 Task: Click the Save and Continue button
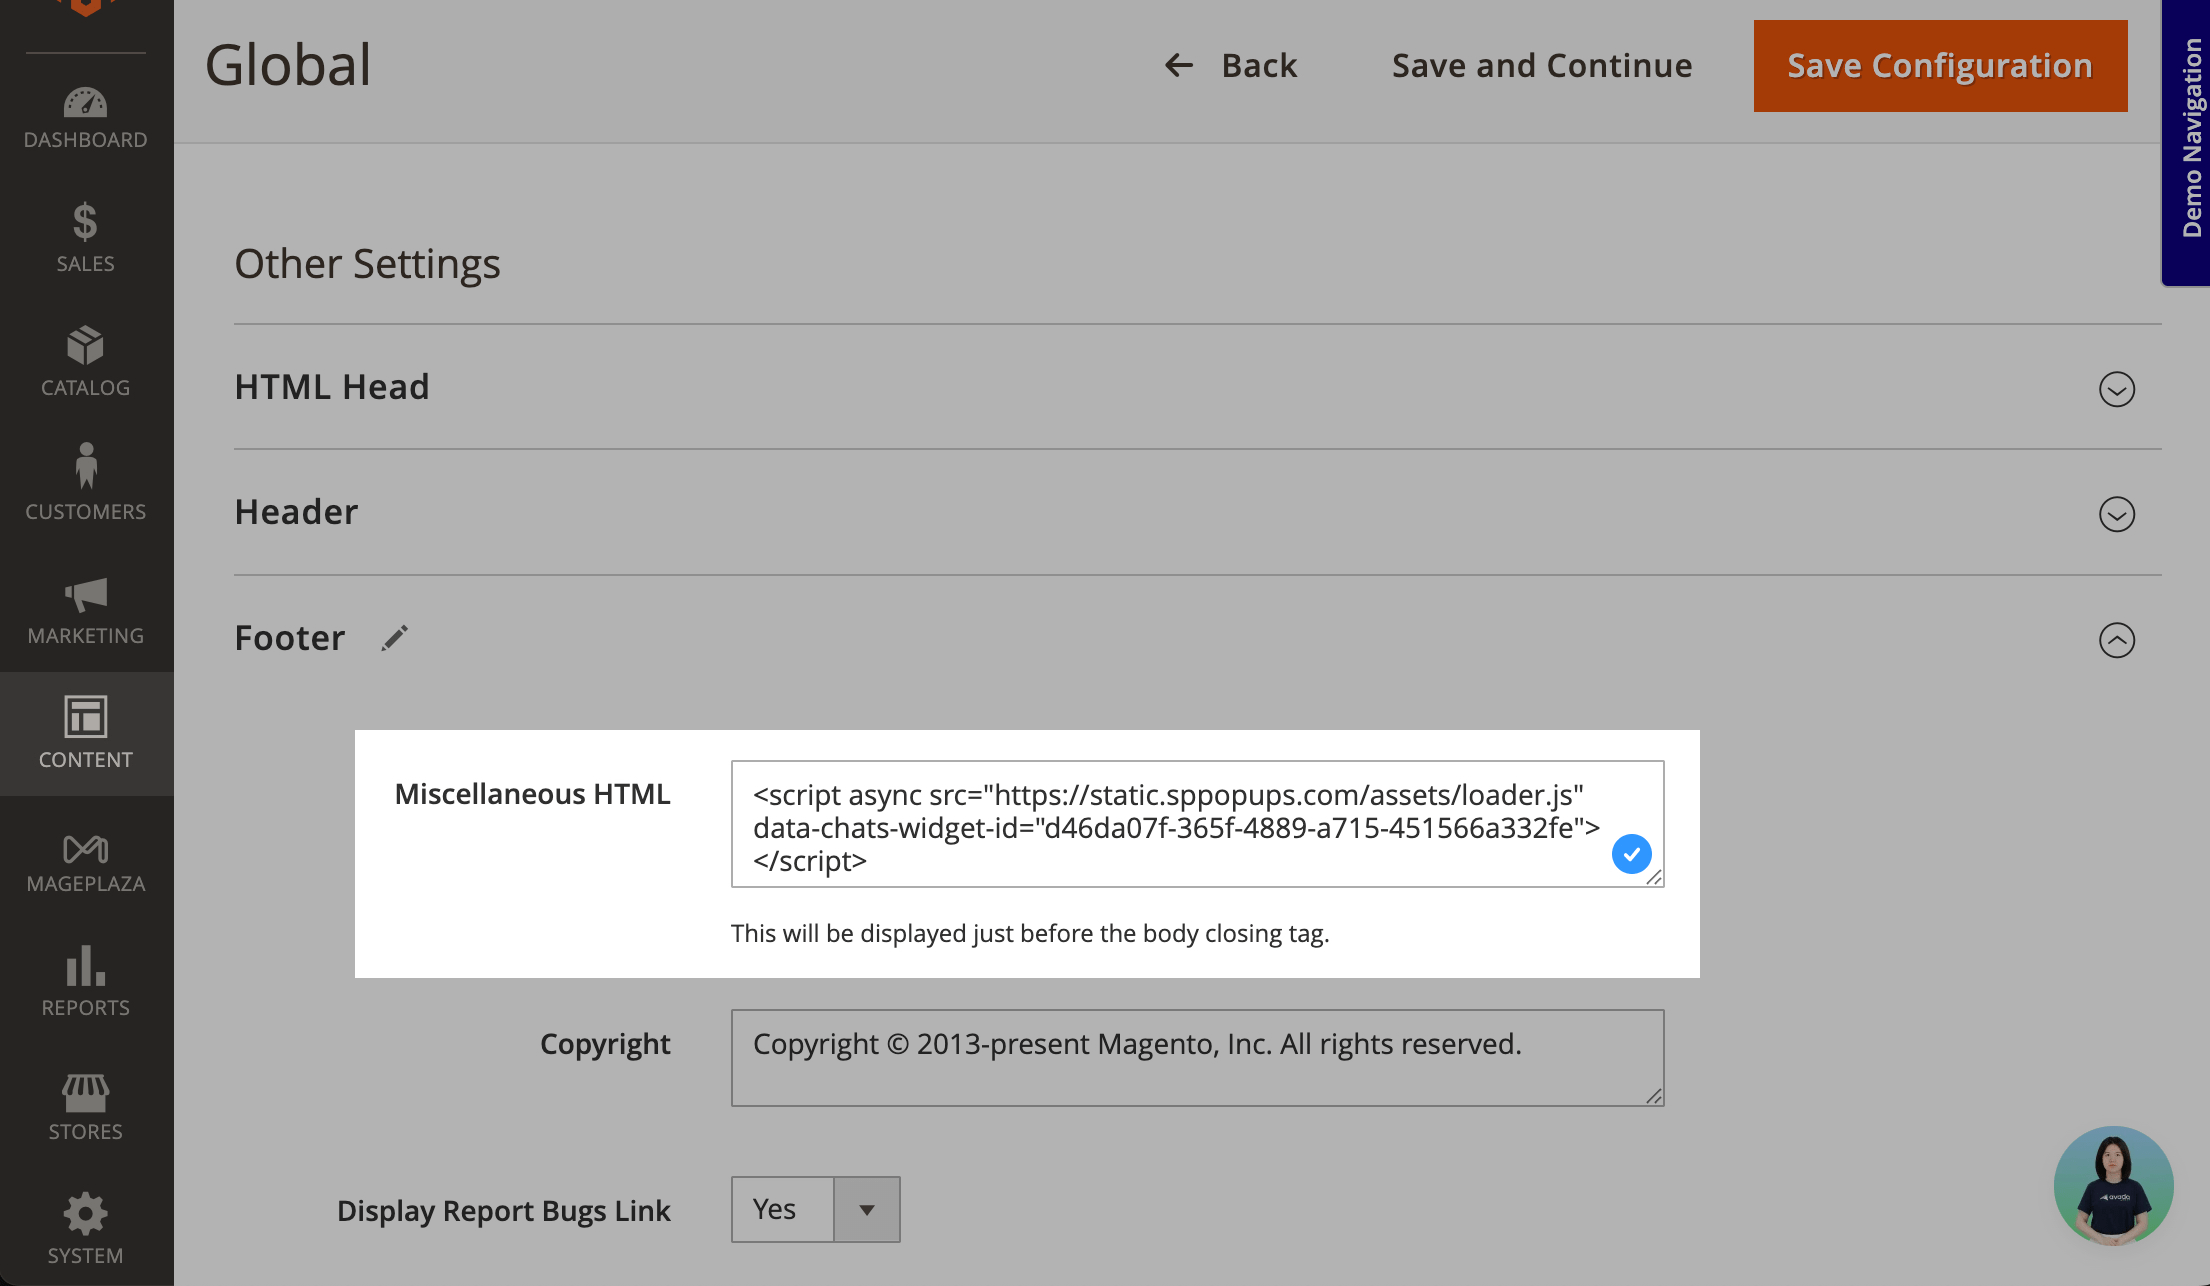[1541, 66]
